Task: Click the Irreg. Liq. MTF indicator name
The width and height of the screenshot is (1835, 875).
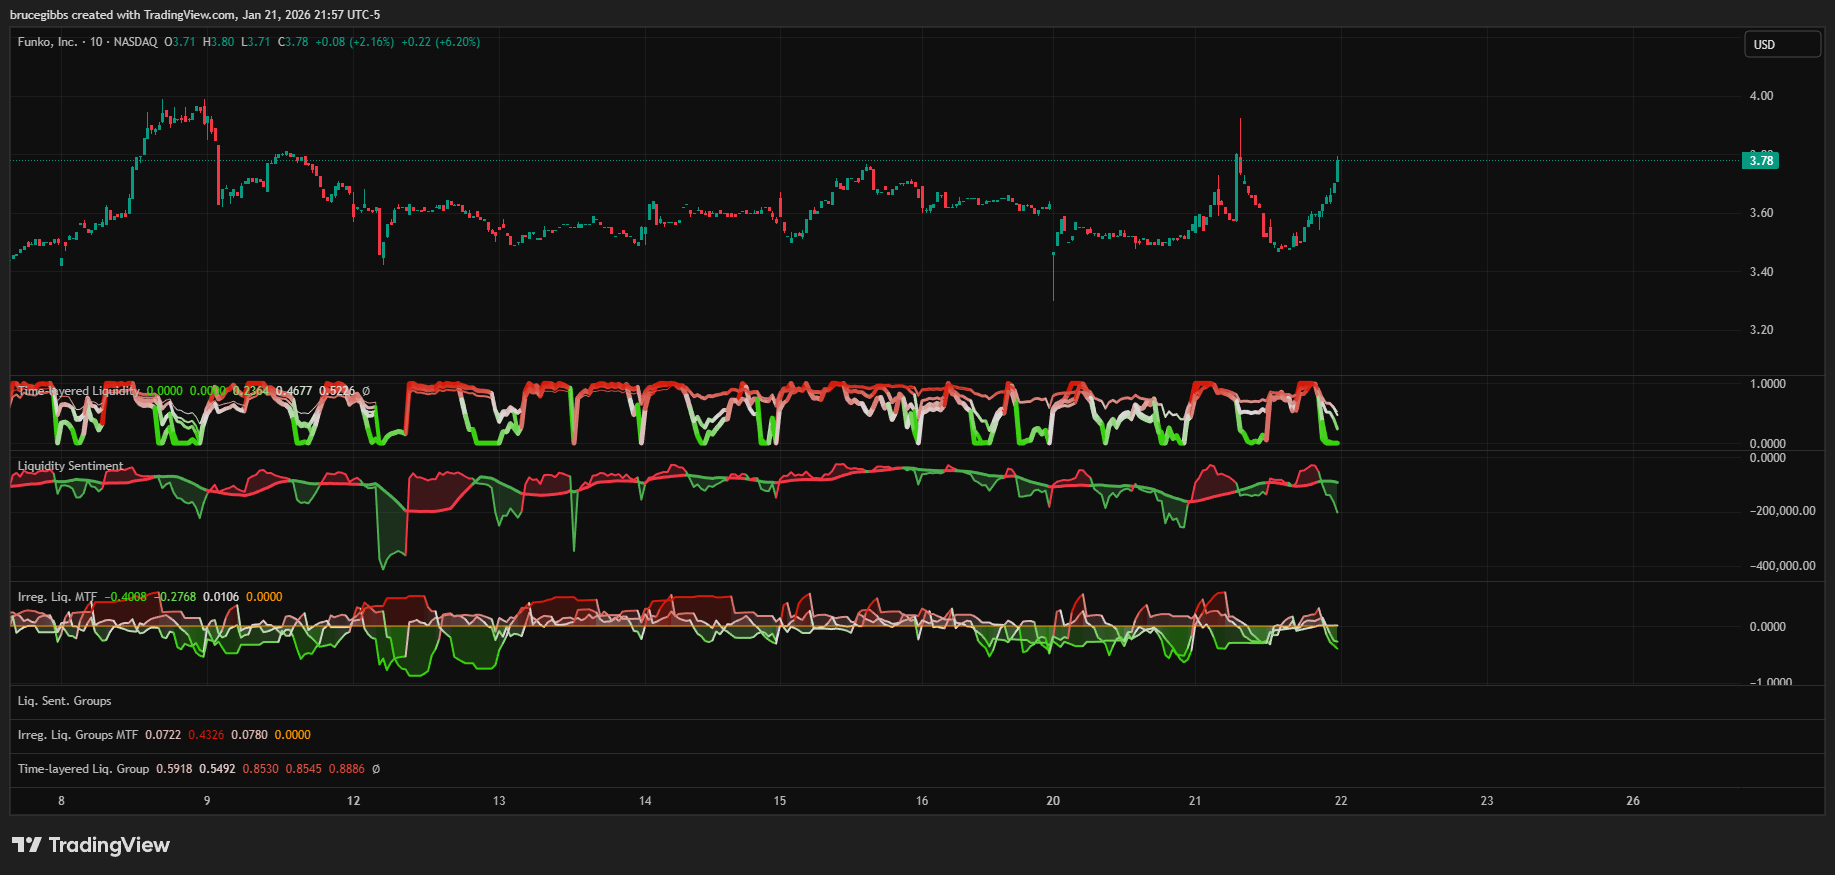Action: (x=57, y=597)
